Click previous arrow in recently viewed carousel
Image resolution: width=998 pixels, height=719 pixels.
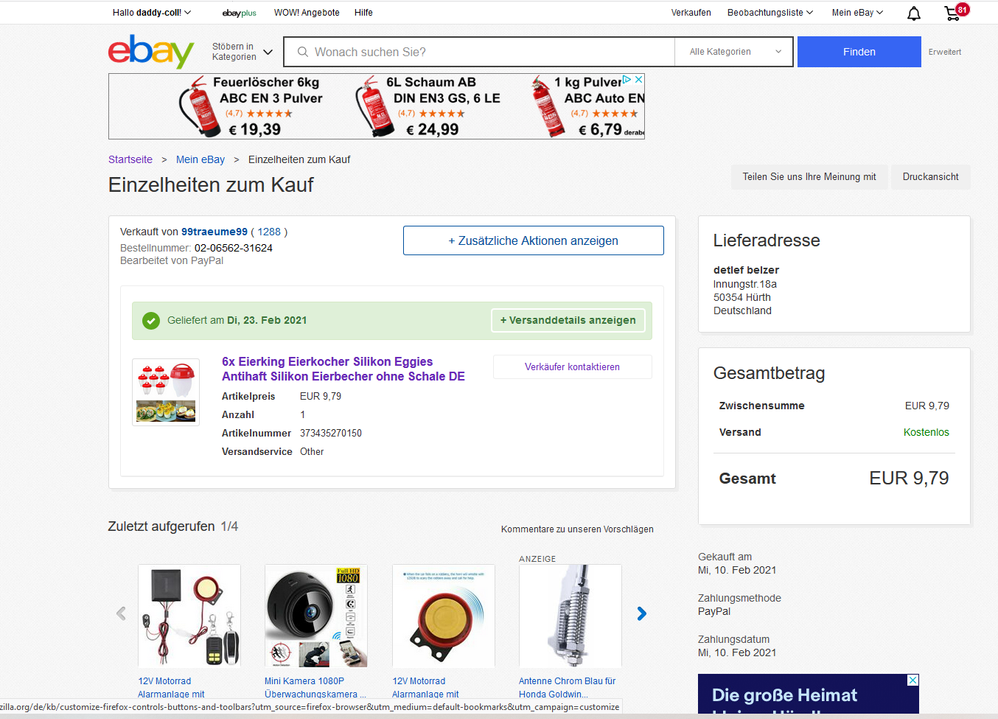[x=122, y=613]
